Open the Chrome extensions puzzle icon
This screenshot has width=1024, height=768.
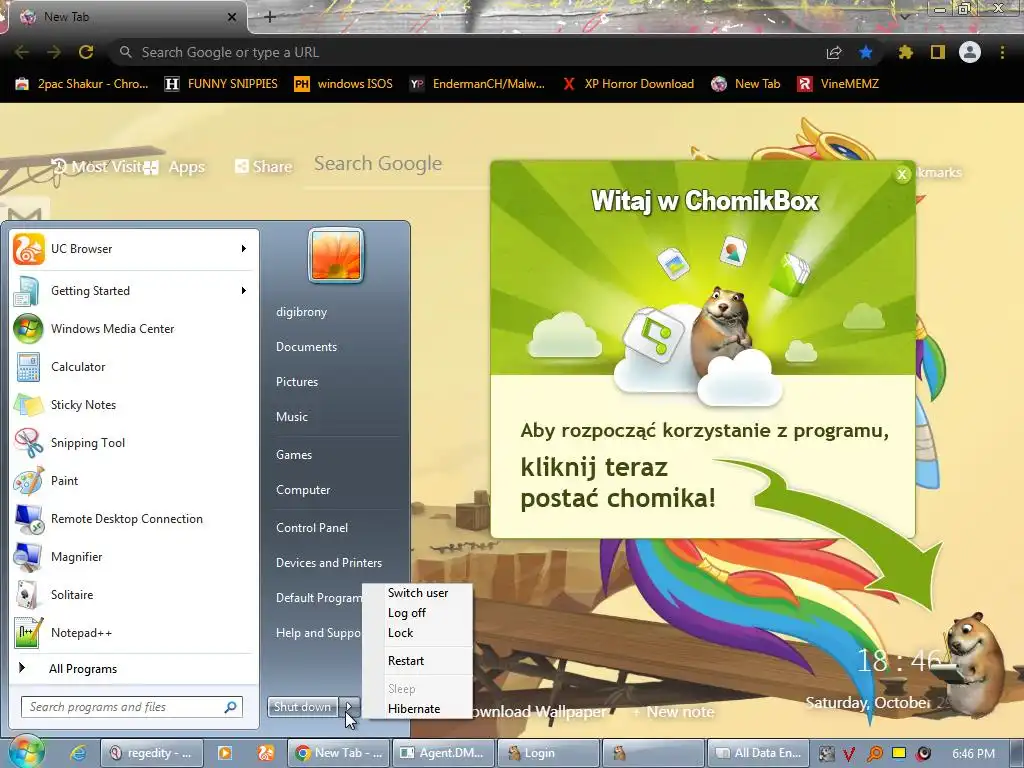click(905, 52)
